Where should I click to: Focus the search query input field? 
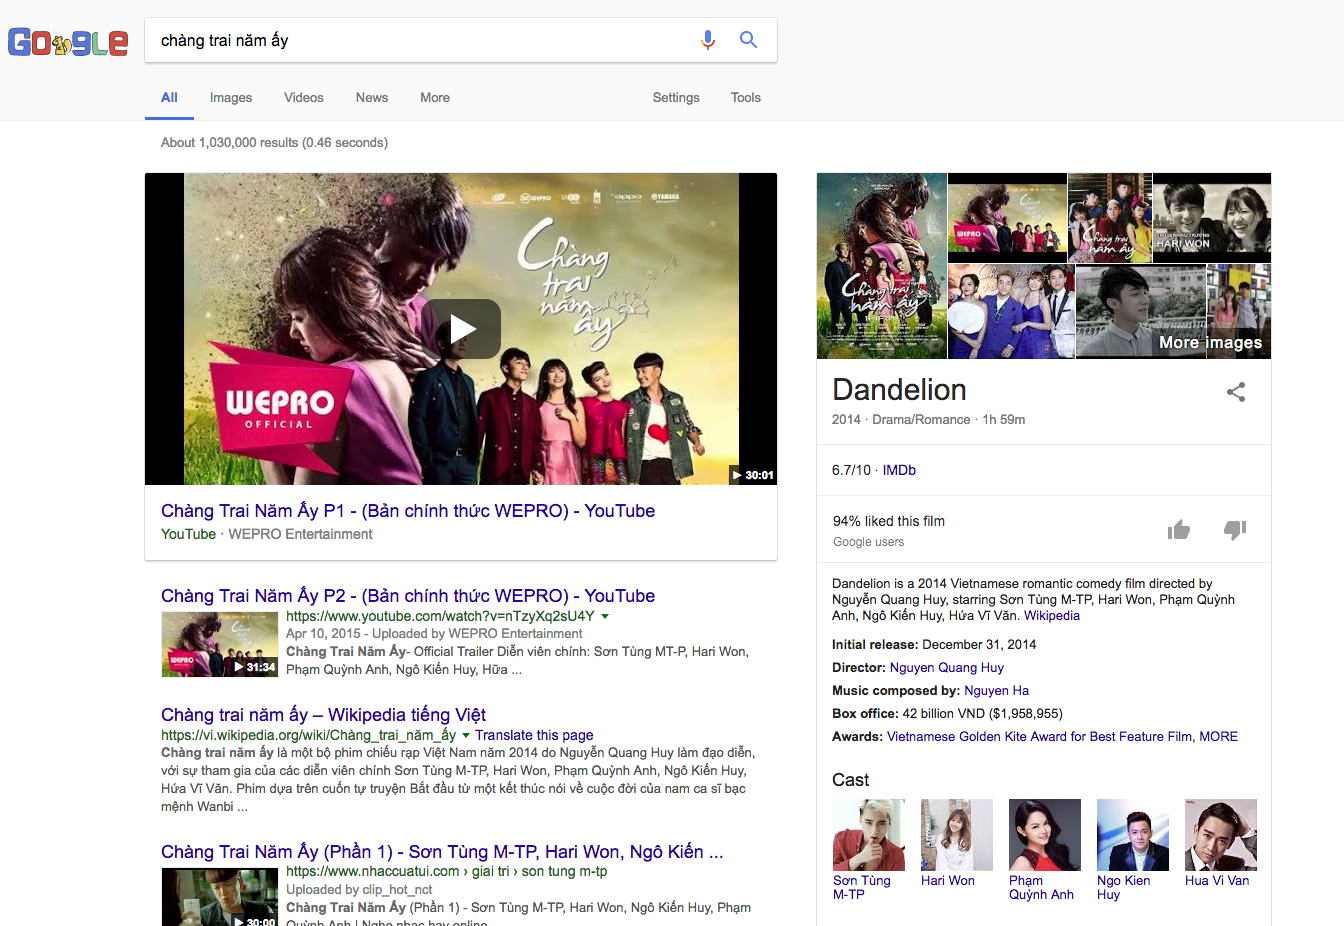tap(420, 40)
